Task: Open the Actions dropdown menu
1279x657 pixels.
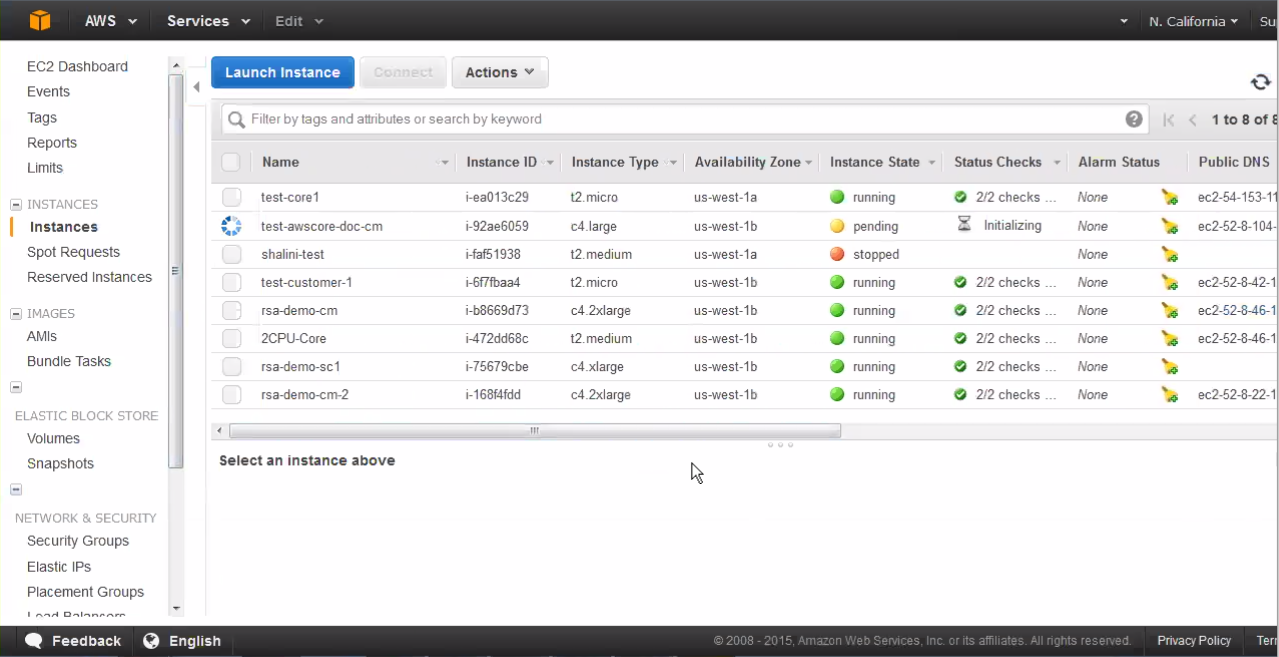Action: [x=499, y=72]
